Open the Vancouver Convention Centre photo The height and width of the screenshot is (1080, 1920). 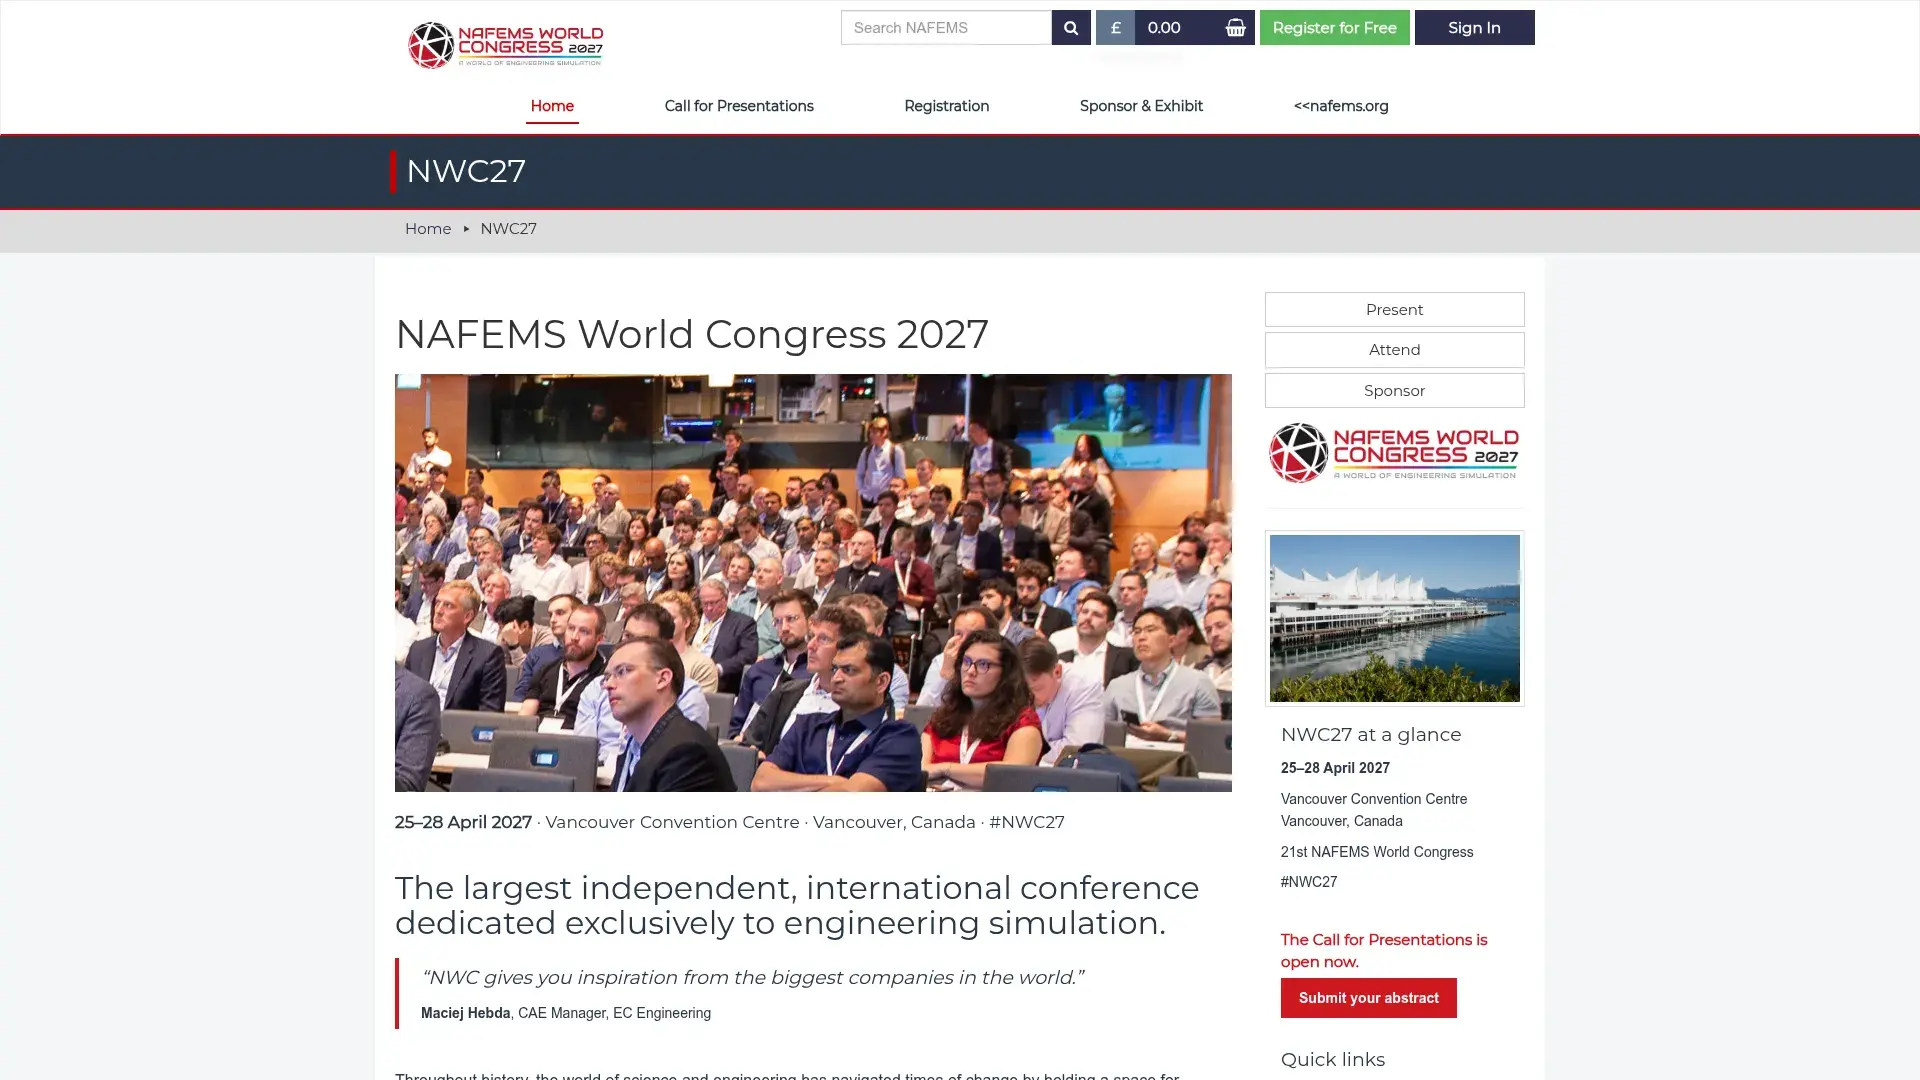(1394, 618)
